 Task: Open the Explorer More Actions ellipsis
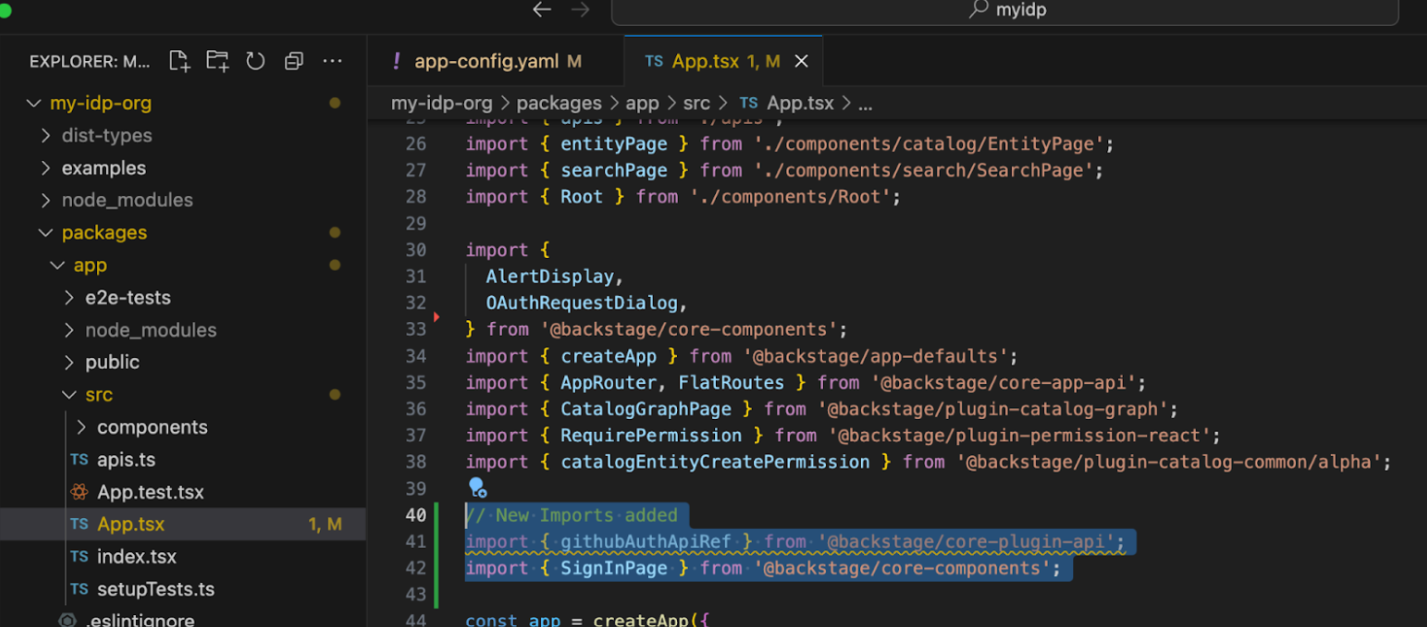[332, 61]
